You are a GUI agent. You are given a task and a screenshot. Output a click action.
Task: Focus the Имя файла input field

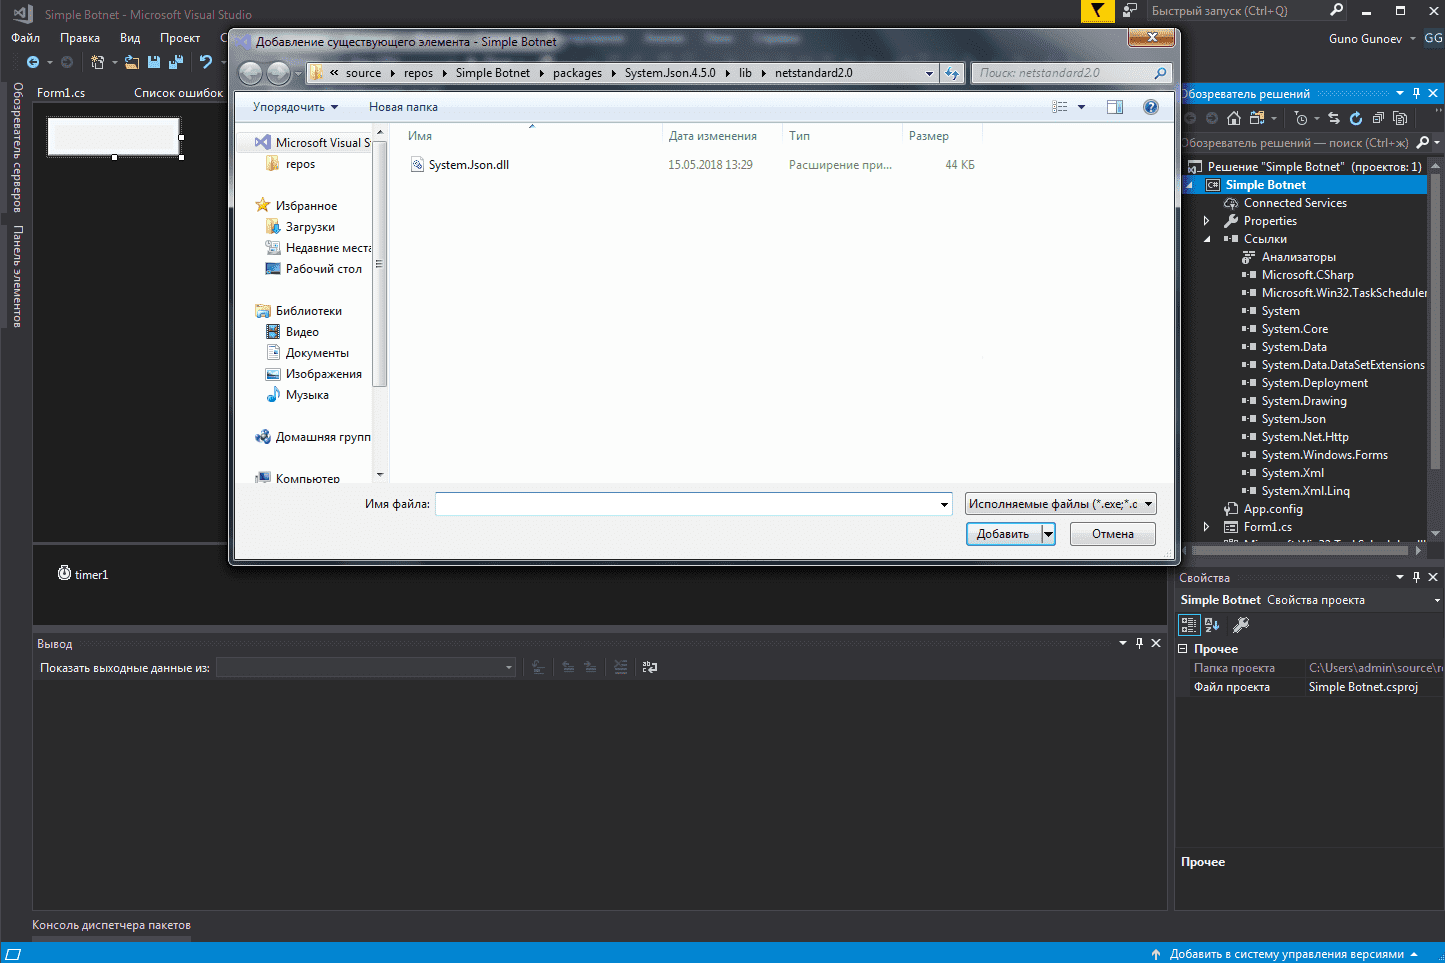pyautogui.click(x=693, y=504)
